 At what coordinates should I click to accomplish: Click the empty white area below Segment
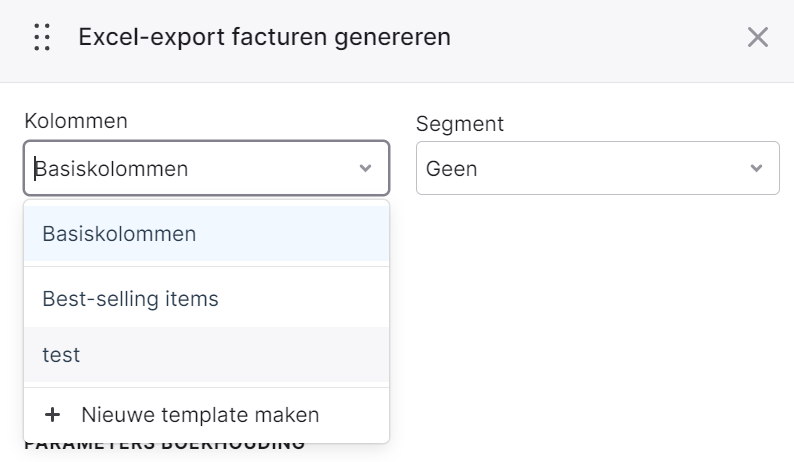tap(598, 314)
